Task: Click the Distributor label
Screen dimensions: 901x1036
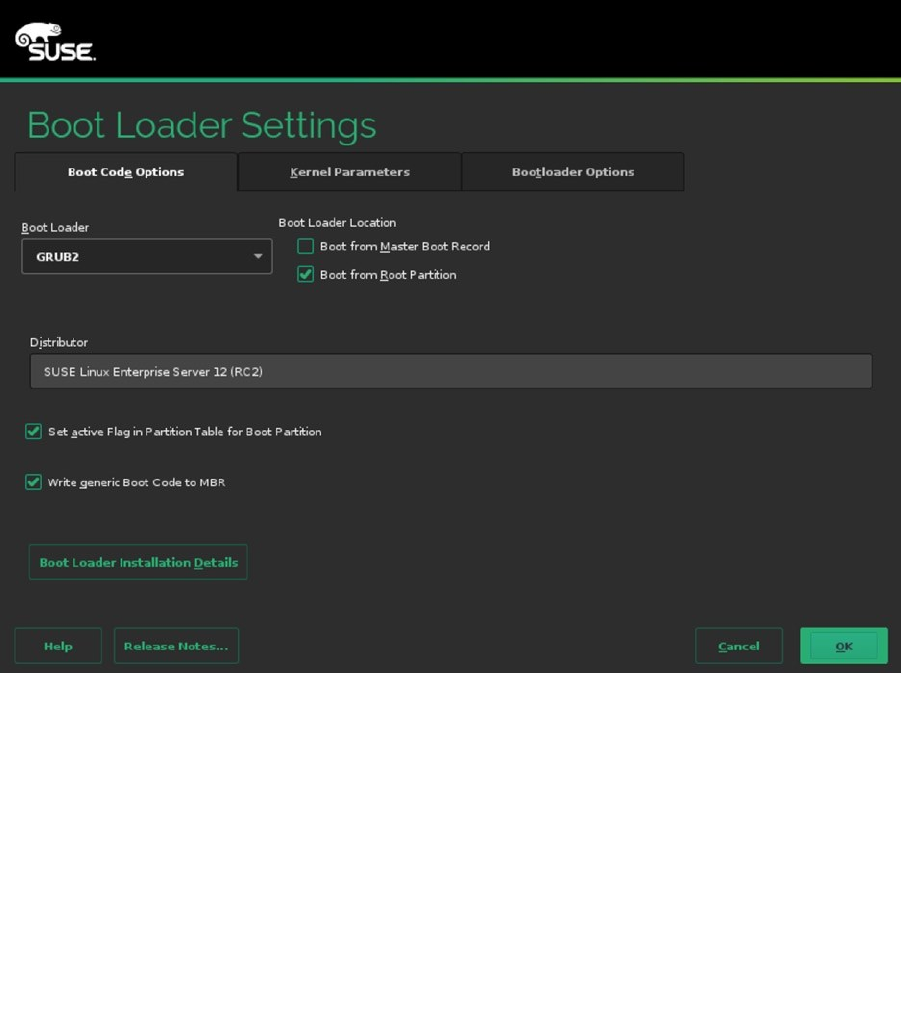Action: (x=59, y=342)
